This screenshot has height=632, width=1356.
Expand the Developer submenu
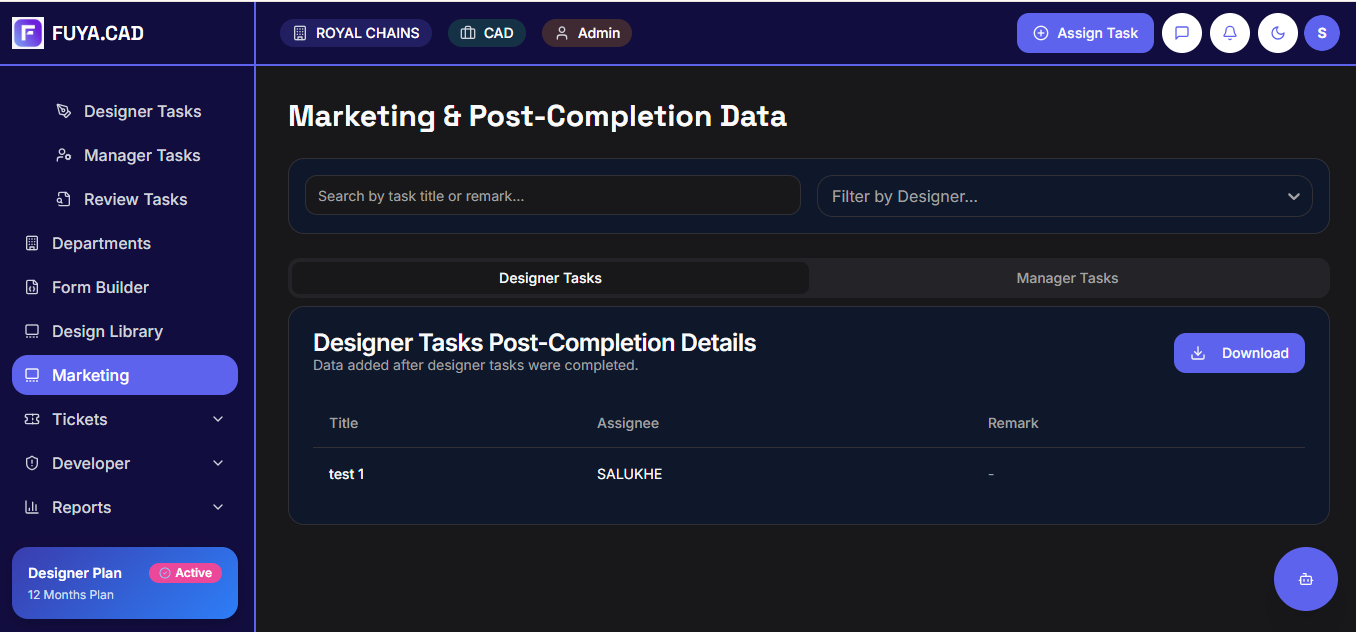pos(218,463)
